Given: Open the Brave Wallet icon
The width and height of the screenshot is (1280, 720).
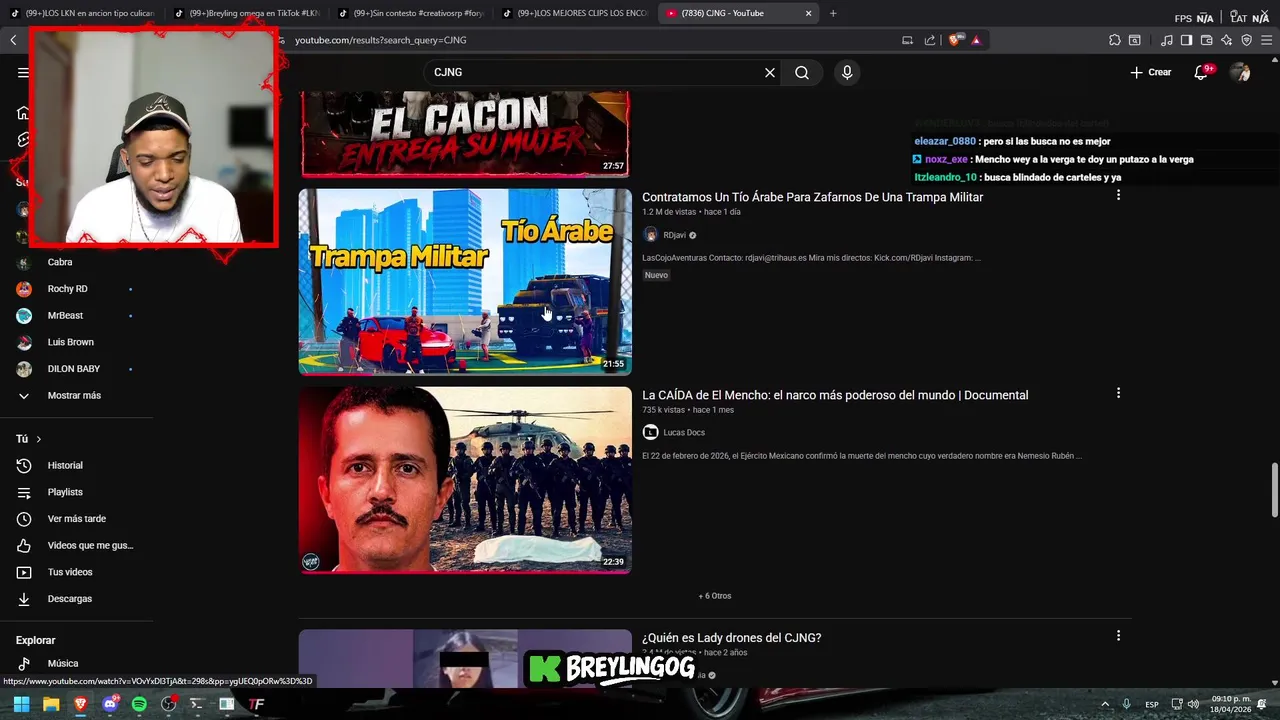Looking at the screenshot, I should (x=1207, y=40).
